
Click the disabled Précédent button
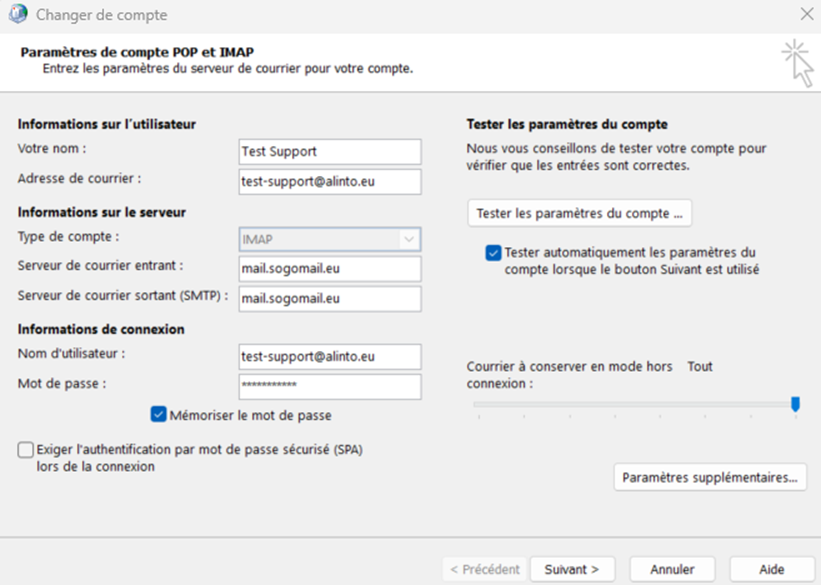(484, 569)
